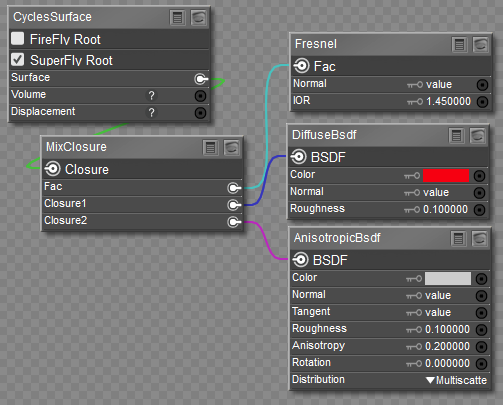Select the MixClosure node title bar
Screen dimensions: 503x405
[142, 148]
